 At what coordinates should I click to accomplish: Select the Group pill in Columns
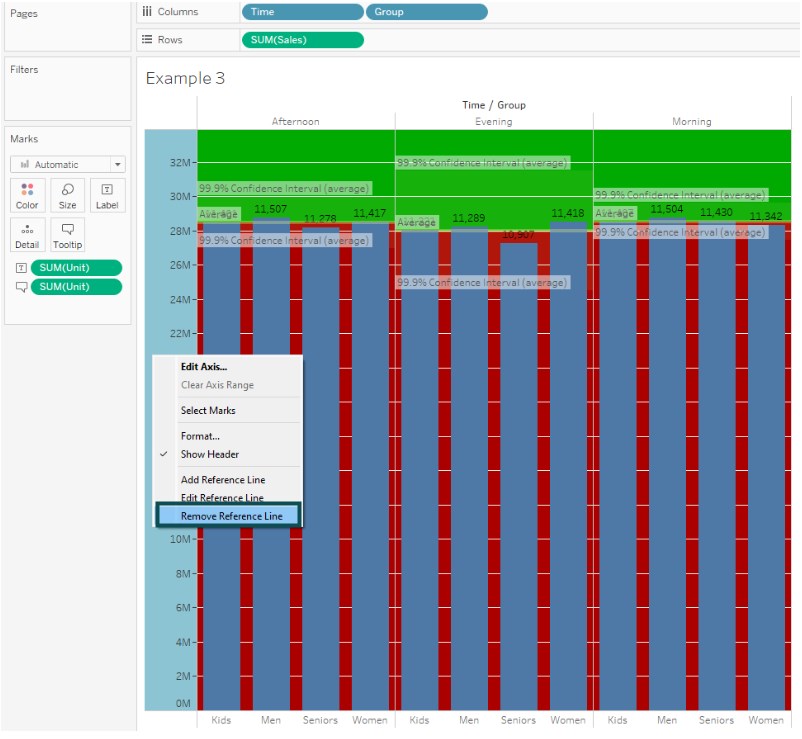(427, 12)
